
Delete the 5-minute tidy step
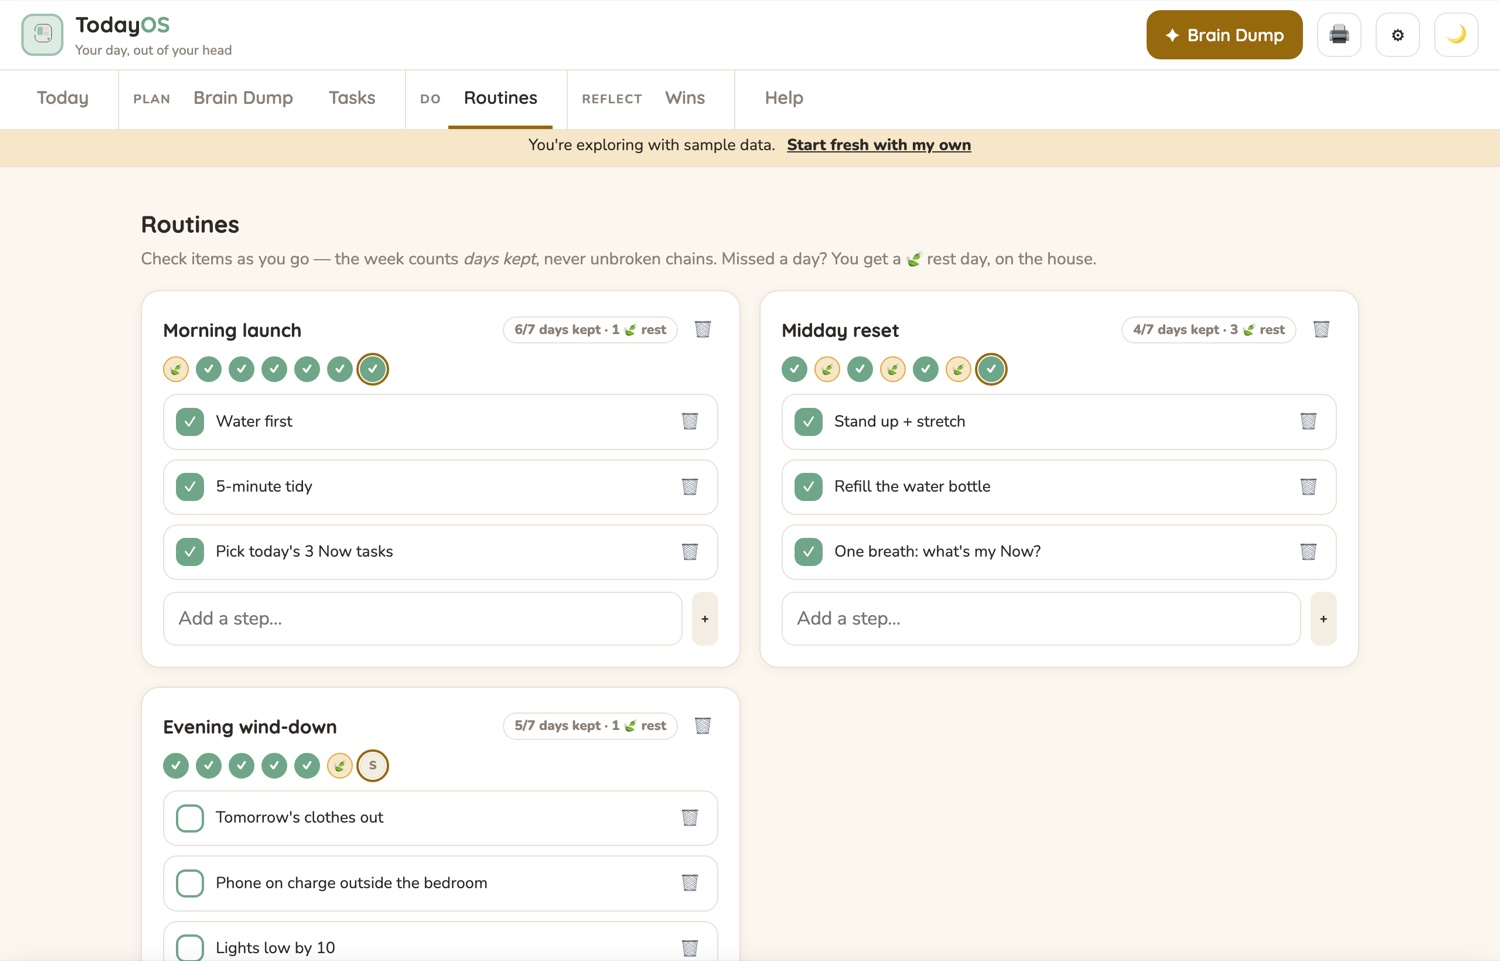pyautogui.click(x=690, y=487)
